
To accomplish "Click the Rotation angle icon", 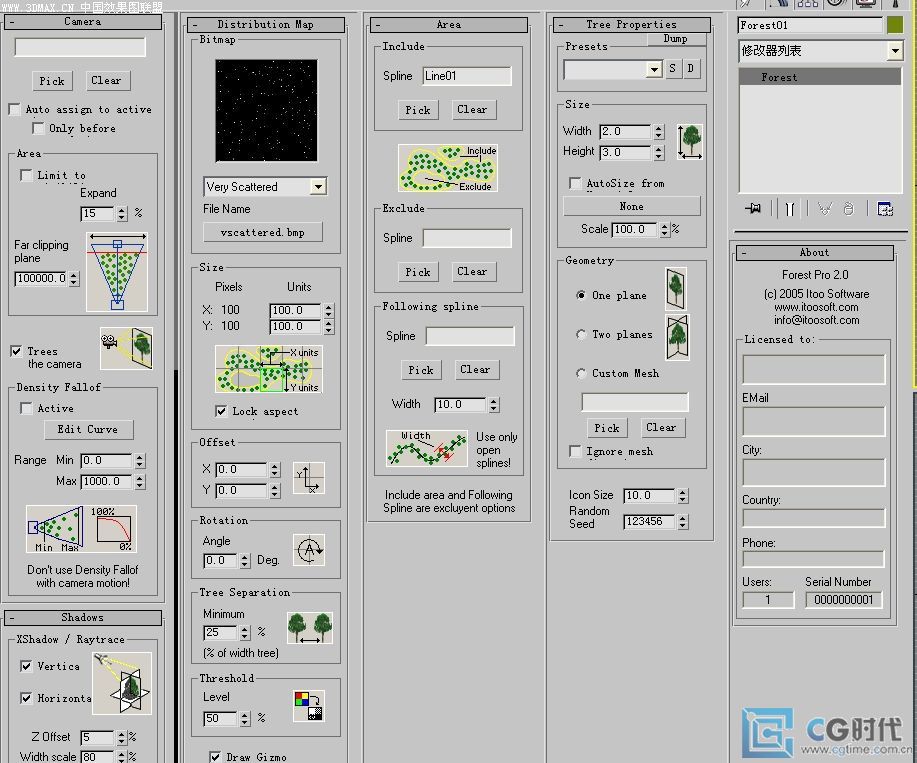I will (309, 550).
